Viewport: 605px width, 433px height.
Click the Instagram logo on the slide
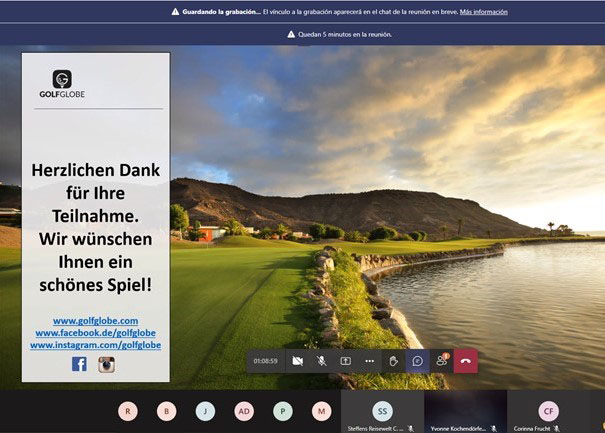(106, 365)
